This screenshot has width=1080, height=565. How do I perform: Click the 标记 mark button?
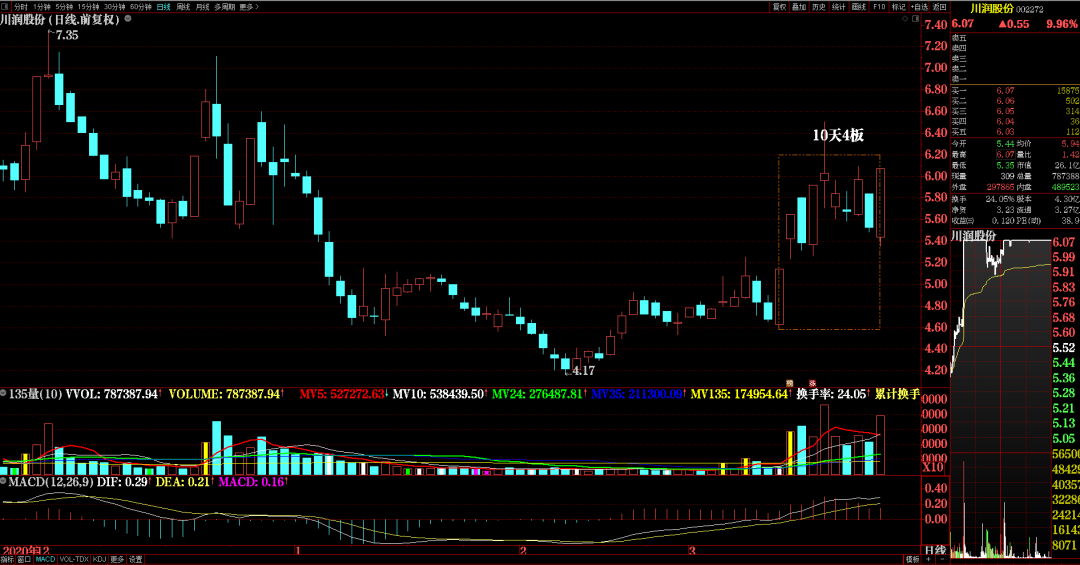[899, 6]
